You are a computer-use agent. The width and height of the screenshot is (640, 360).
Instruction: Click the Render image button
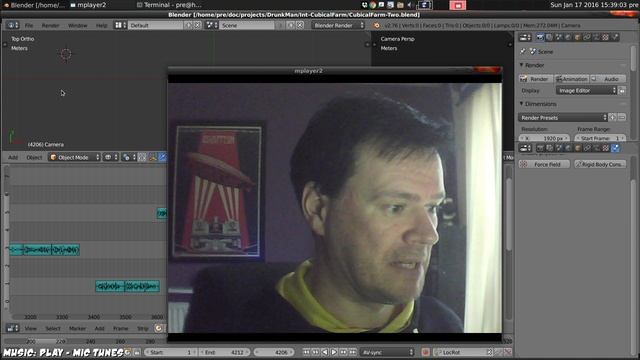point(535,79)
